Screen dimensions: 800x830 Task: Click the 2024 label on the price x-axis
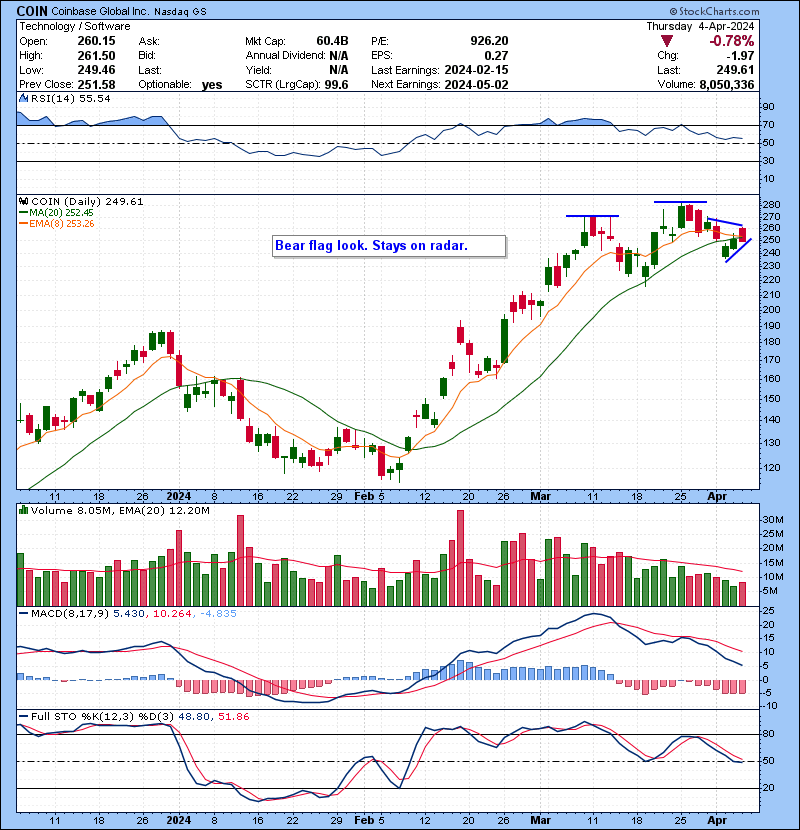pos(178,496)
